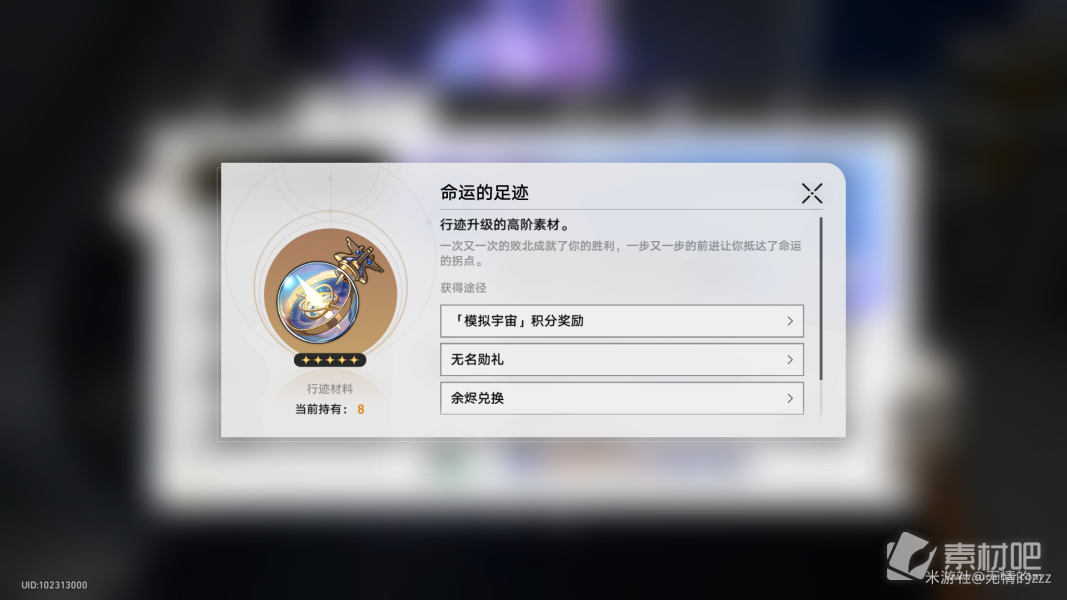Viewport: 1067px width, 600px height.
Task: Click the 命运的足迹 title text
Action: [485, 193]
